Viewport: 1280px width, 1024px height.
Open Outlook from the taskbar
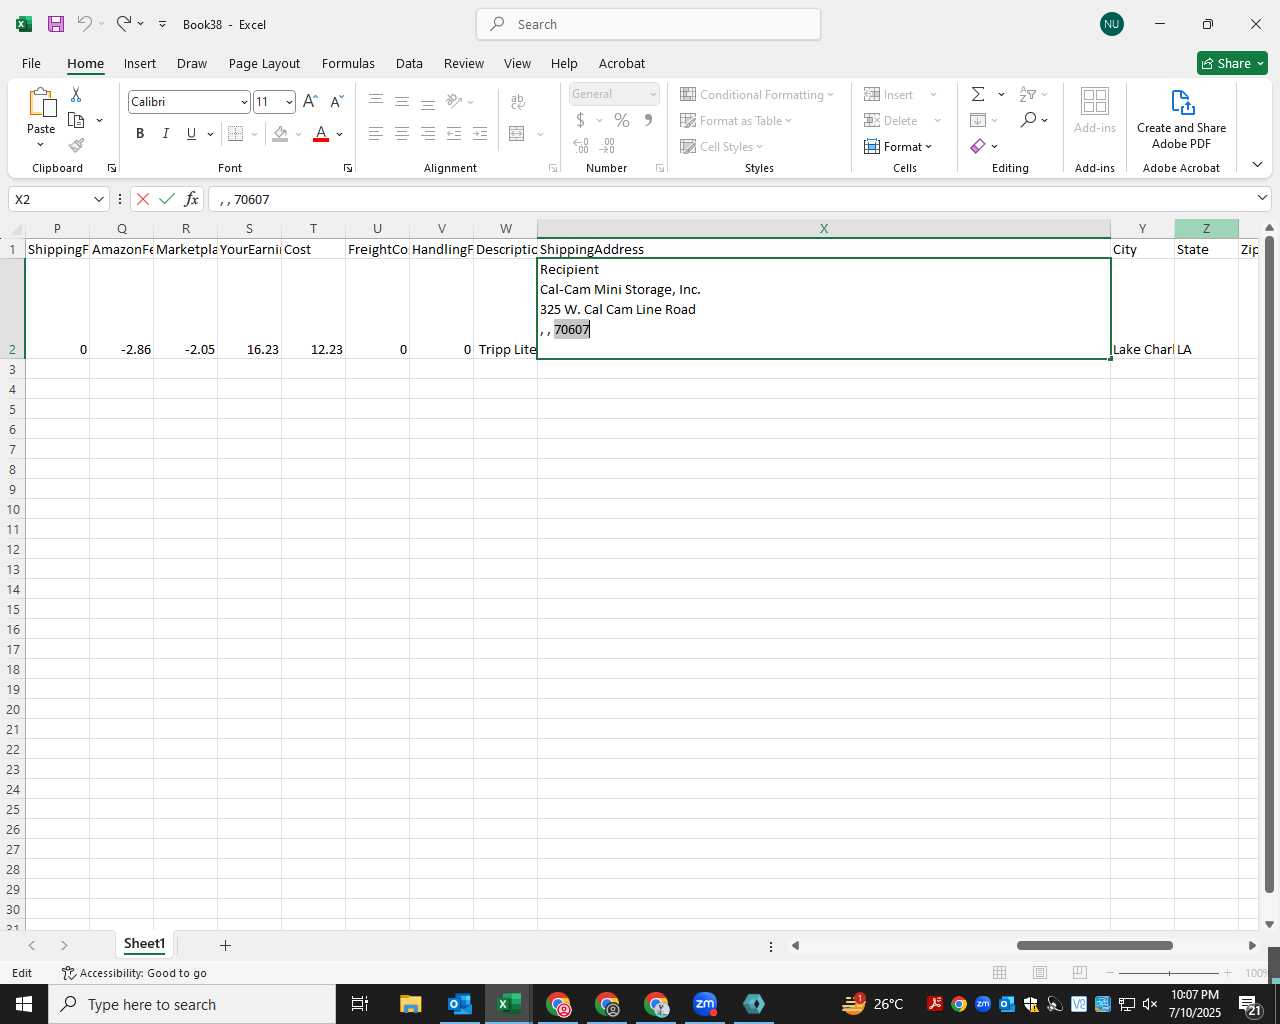(x=459, y=1004)
